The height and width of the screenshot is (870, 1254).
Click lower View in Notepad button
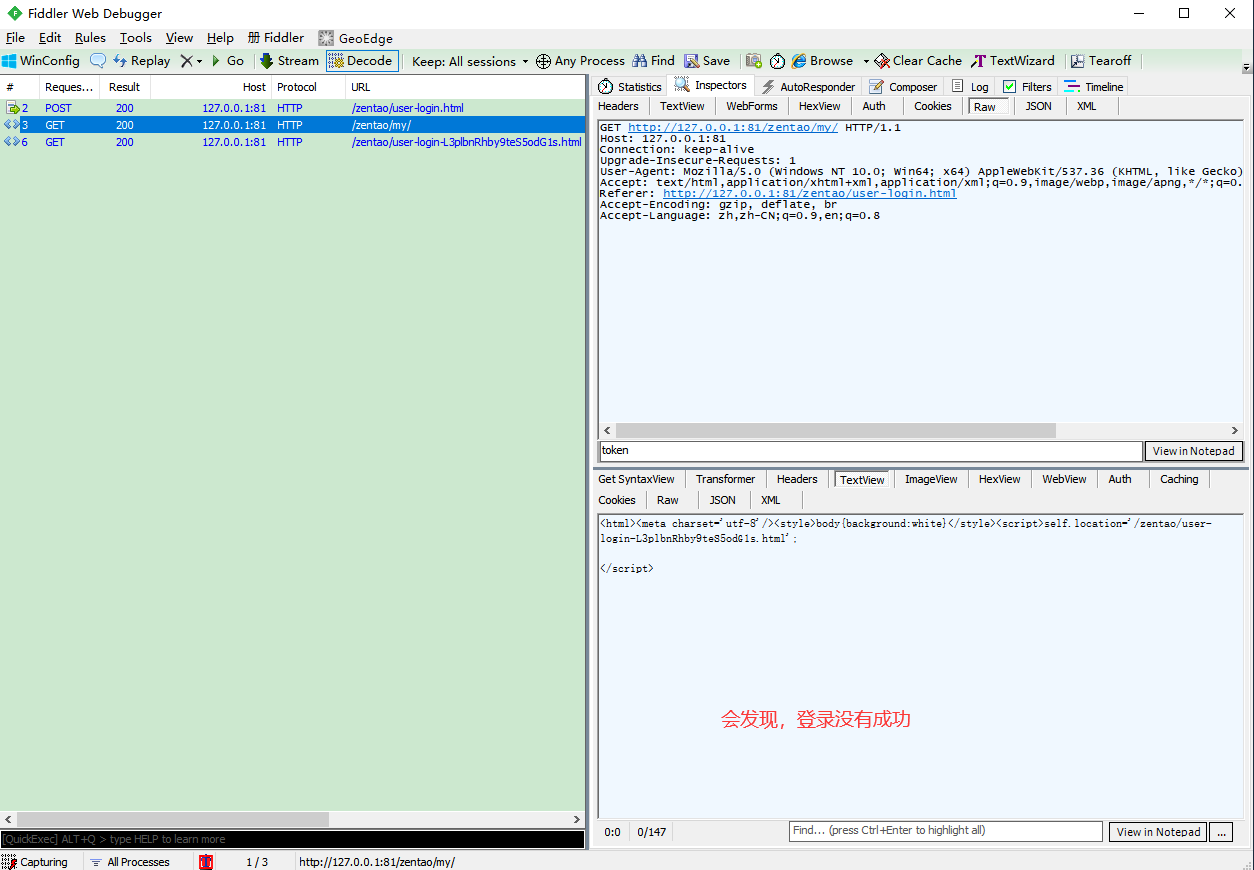click(x=1158, y=832)
